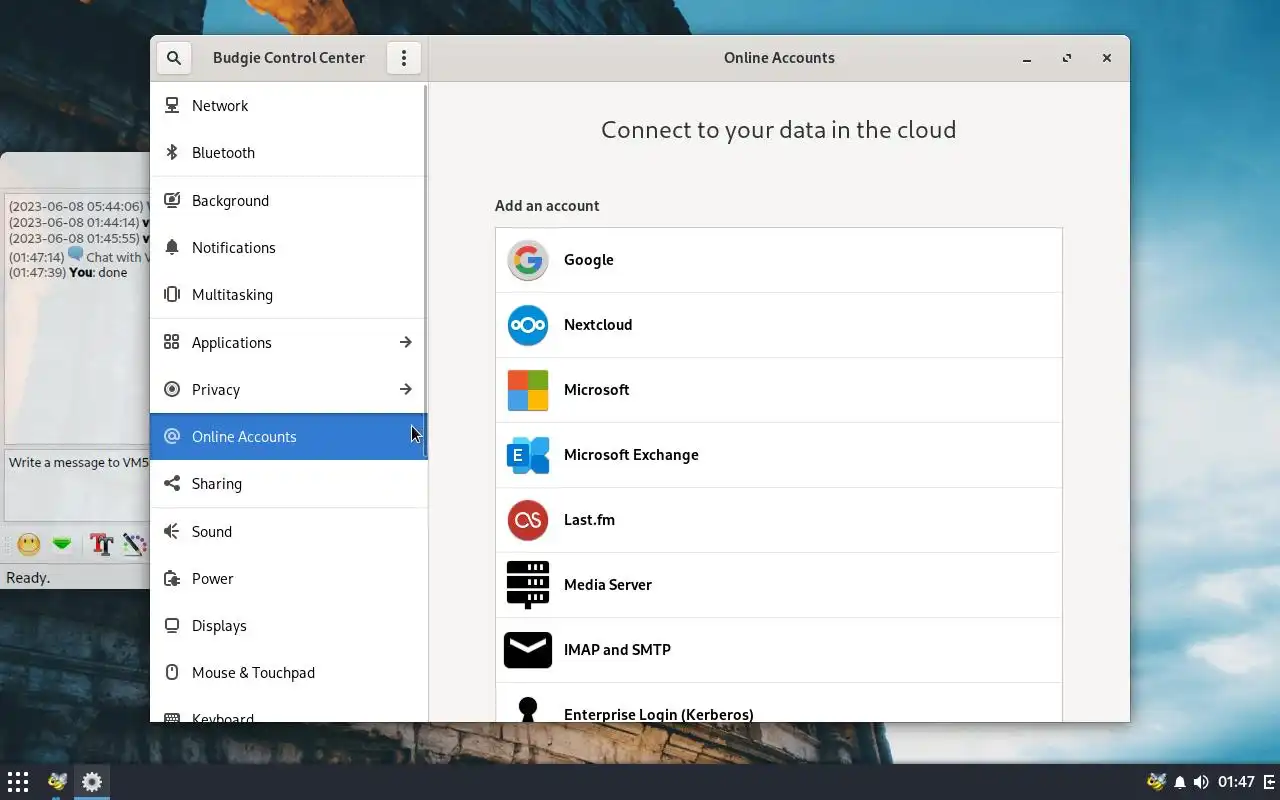Open the Network settings panel
The width and height of the screenshot is (1280, 800).
pos(288,105)
